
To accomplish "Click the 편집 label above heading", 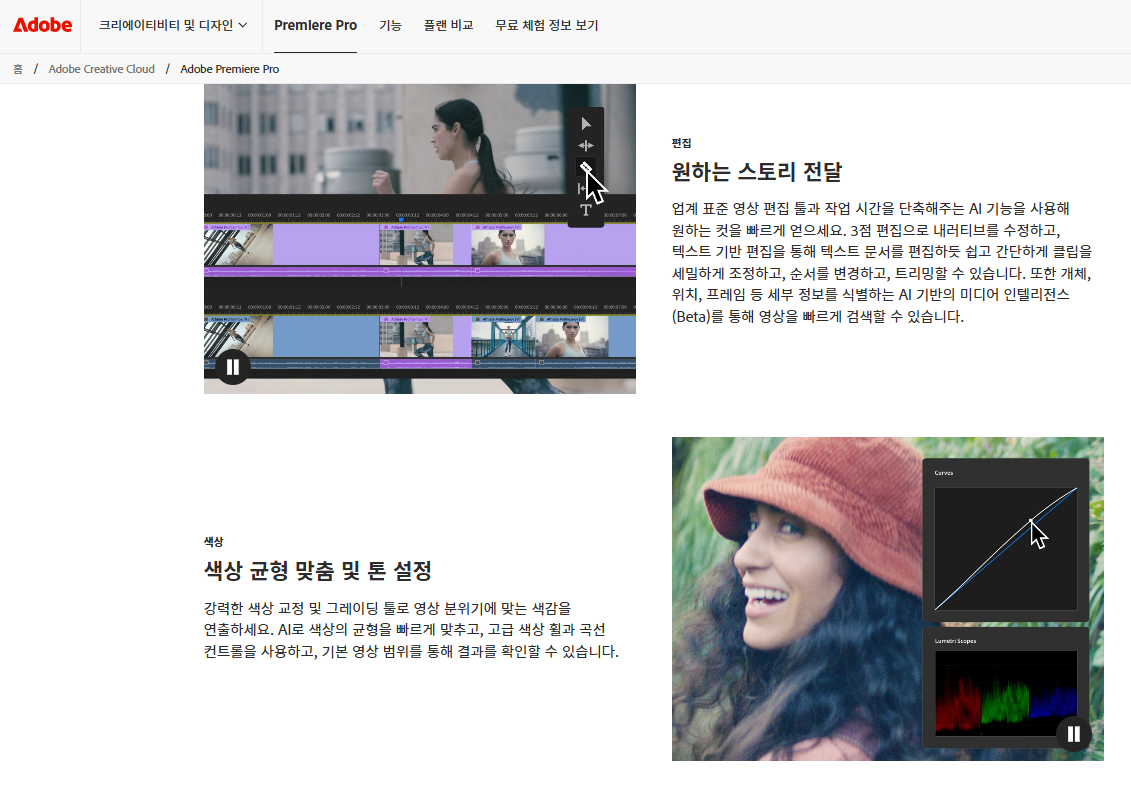I will tap(682, 143).
